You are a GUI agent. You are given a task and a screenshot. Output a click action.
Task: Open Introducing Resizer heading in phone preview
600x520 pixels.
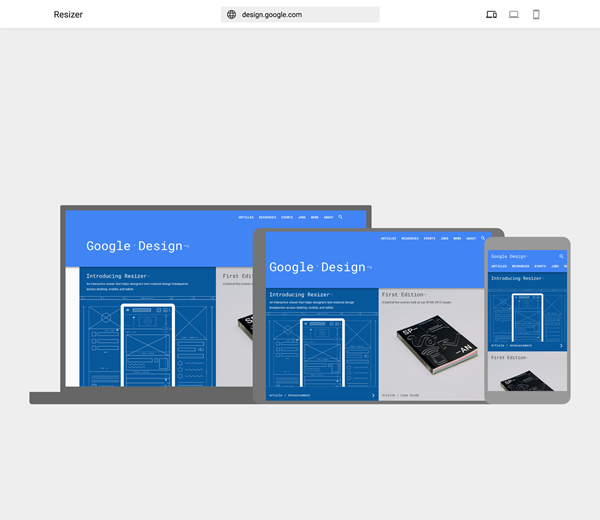coord(517,278)
